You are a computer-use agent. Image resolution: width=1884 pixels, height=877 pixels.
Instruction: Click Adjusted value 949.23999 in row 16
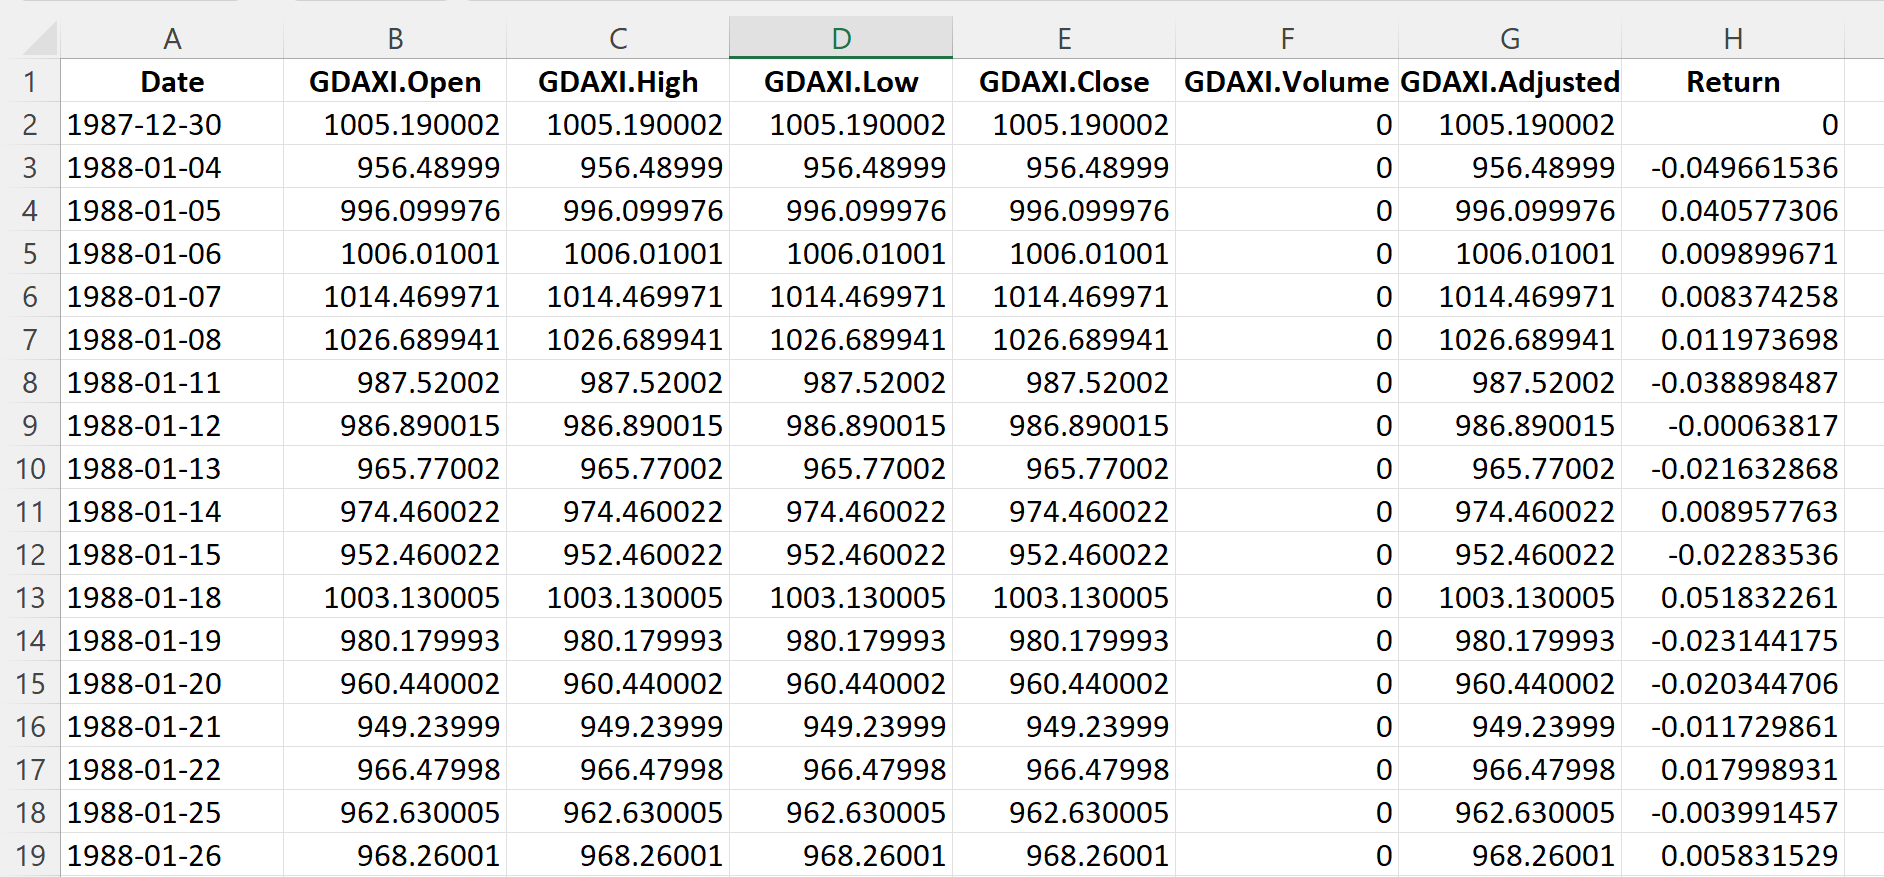pyautogui.click(x=1510, y=726)
